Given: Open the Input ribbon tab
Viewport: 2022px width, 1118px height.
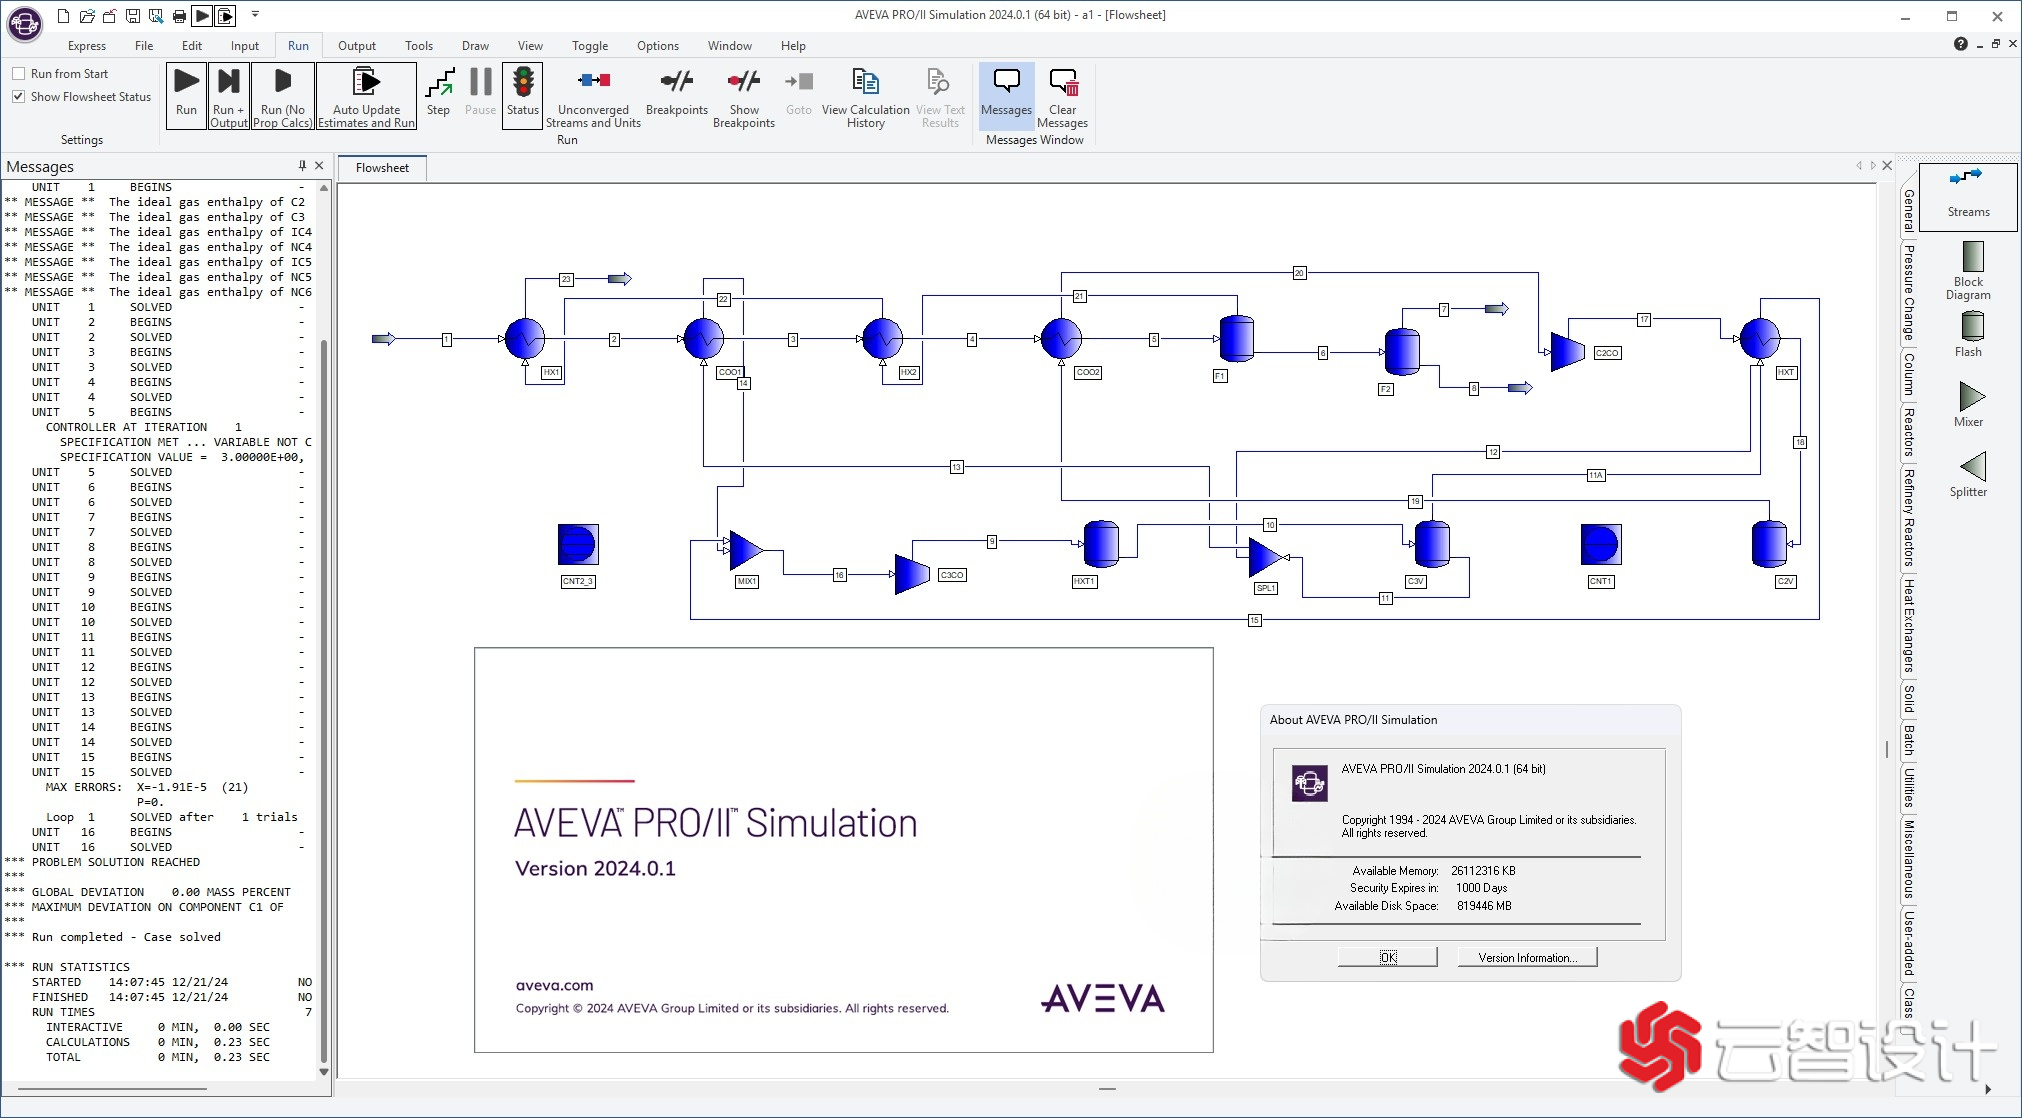Looking at the screenshot, I should (x=244, y=46).
